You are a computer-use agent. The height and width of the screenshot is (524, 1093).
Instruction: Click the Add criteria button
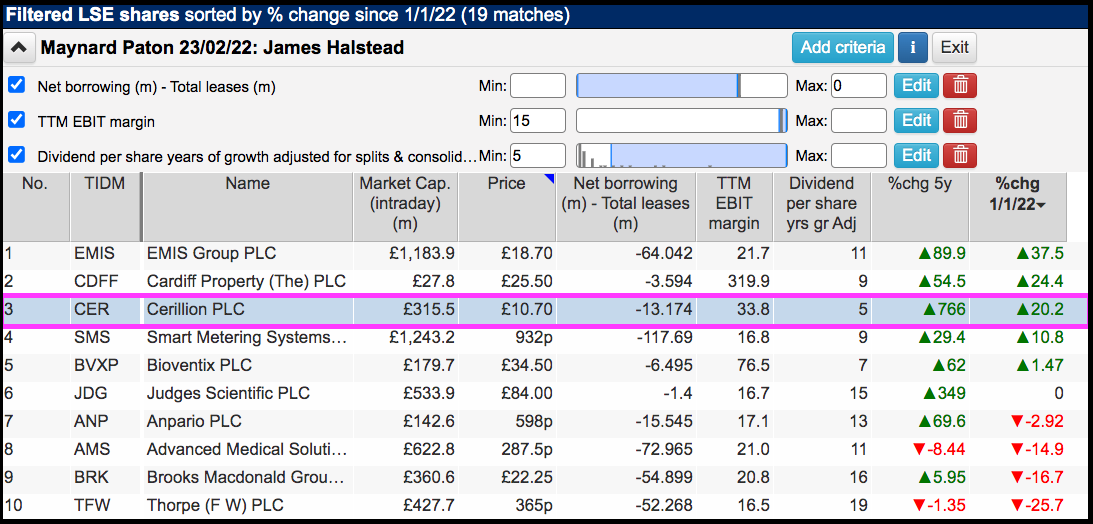pos(843,47)
